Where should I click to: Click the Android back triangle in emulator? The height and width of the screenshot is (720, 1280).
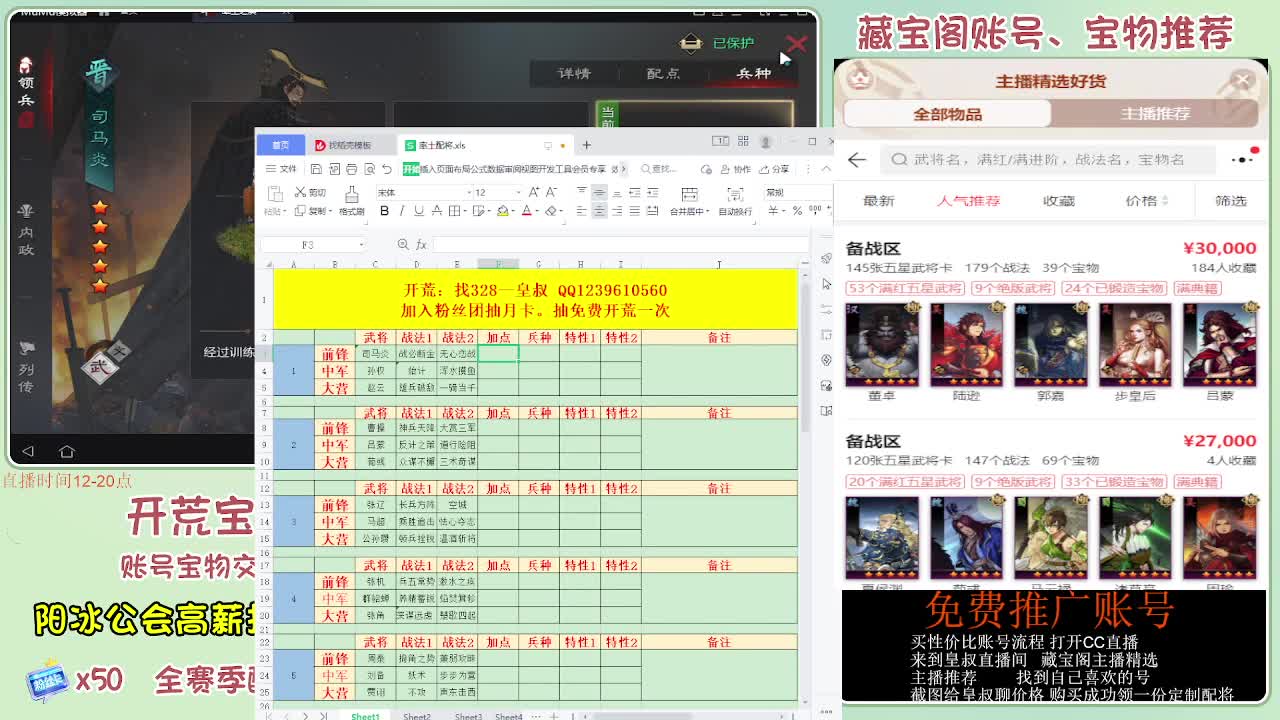click(28, 451)
